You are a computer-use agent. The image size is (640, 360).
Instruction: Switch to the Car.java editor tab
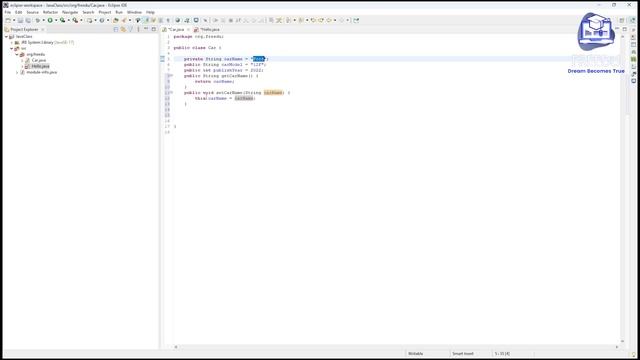point(176,29)
